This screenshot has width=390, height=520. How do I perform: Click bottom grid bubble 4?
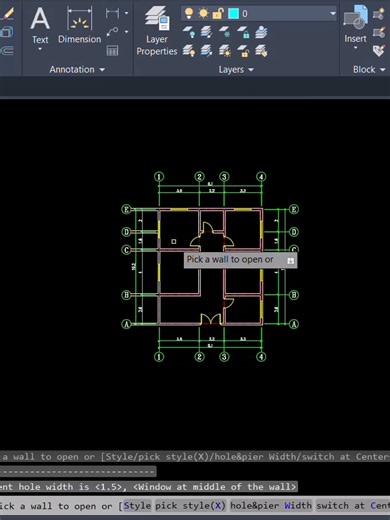(x=261, y=357)
